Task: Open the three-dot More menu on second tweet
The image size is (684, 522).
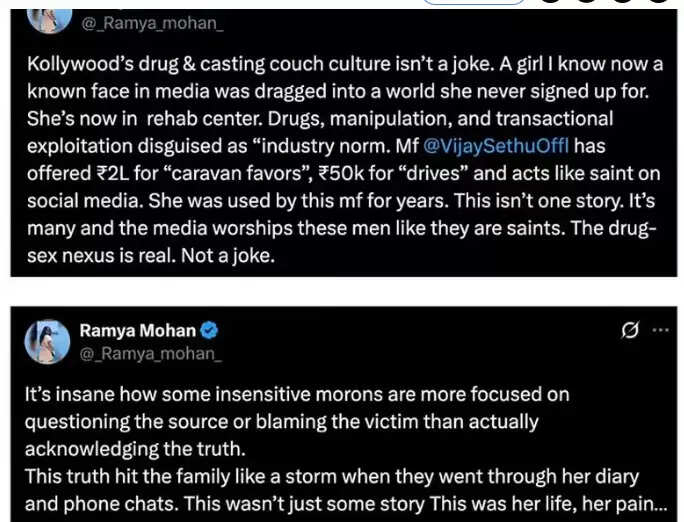Action: point(660,331)
